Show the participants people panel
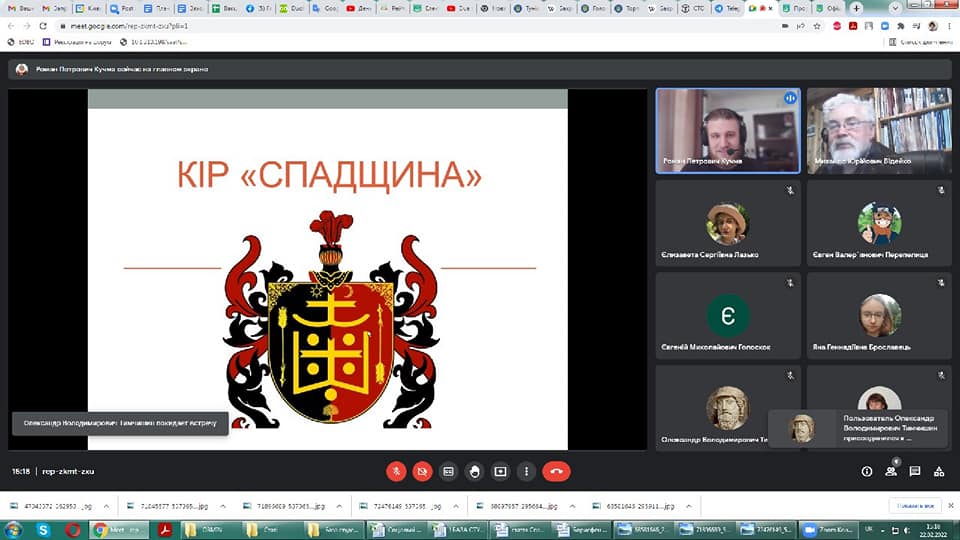This screenshot has height=540, width=960. pos(891,471)
